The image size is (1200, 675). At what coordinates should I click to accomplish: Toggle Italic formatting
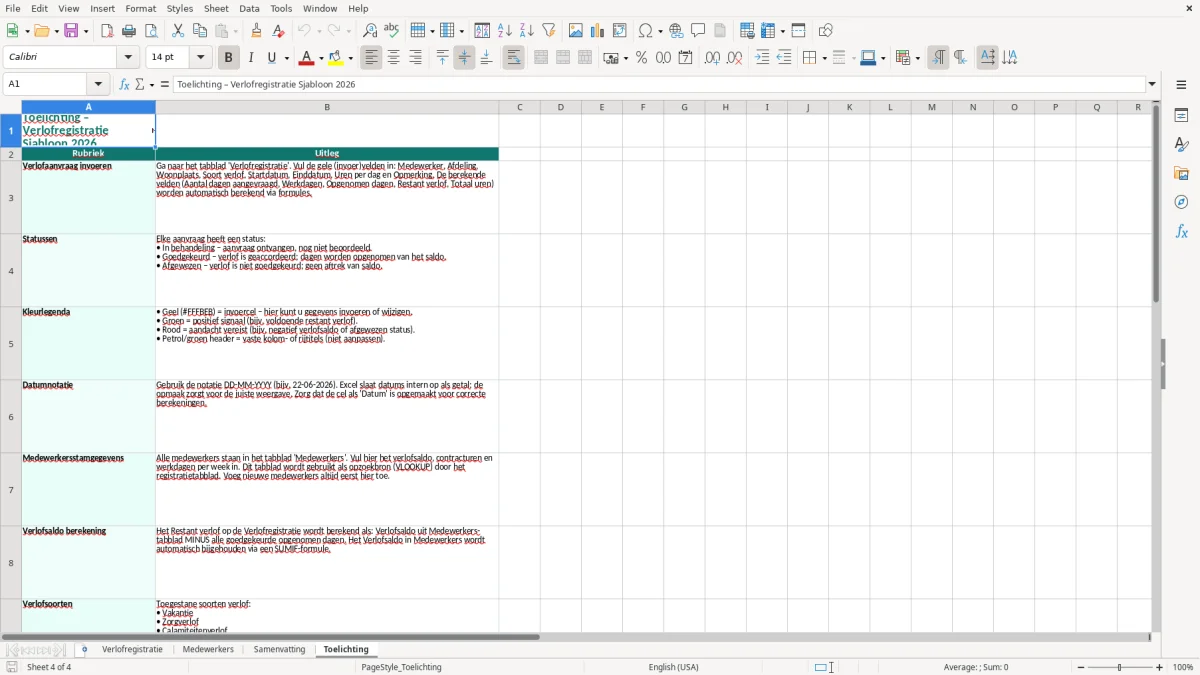251,58
